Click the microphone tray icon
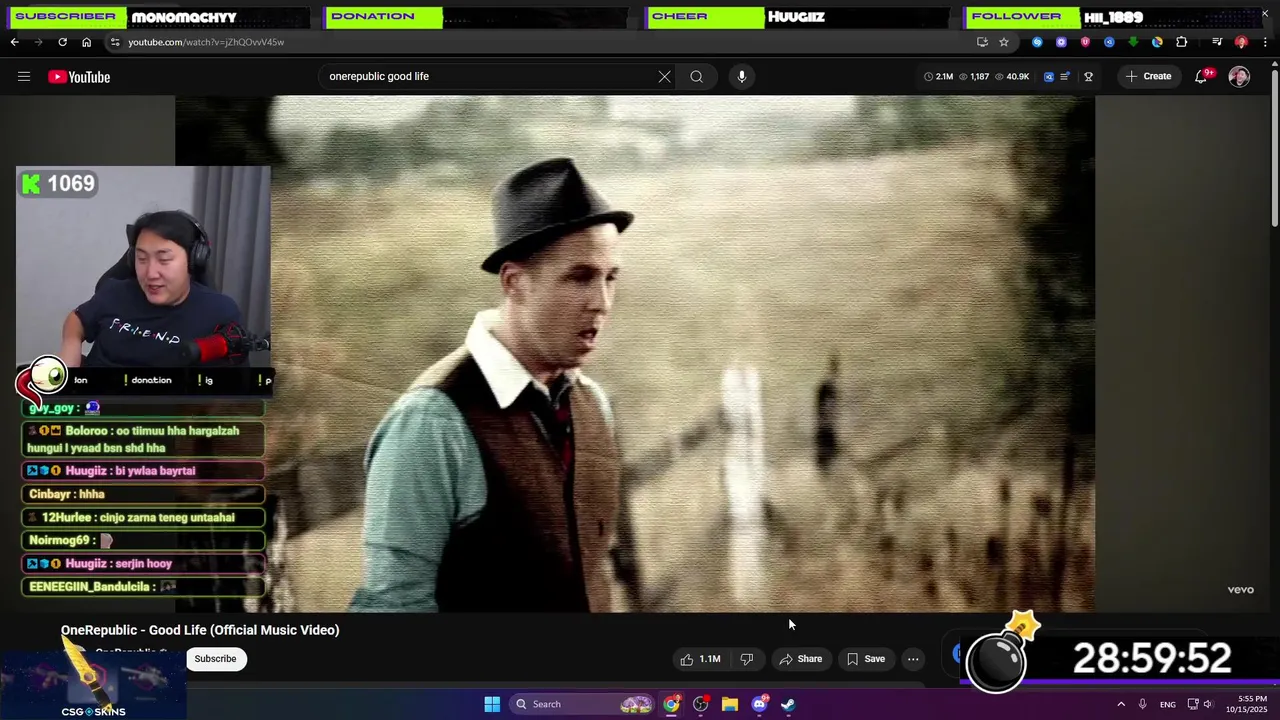Screen dimensions: 1280x720 tap(1142, 704)
